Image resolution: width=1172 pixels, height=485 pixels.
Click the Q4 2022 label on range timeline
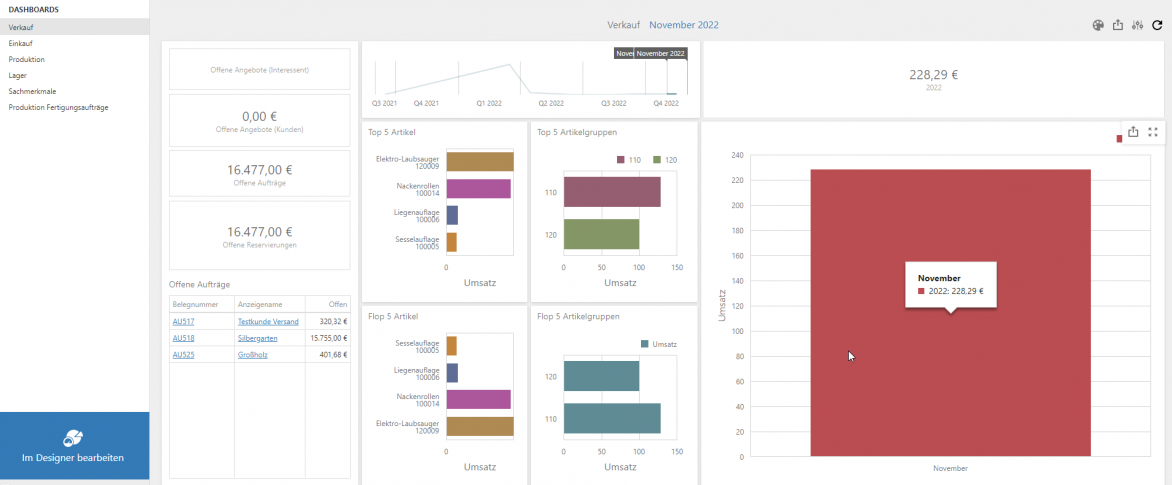coord(666,103)
